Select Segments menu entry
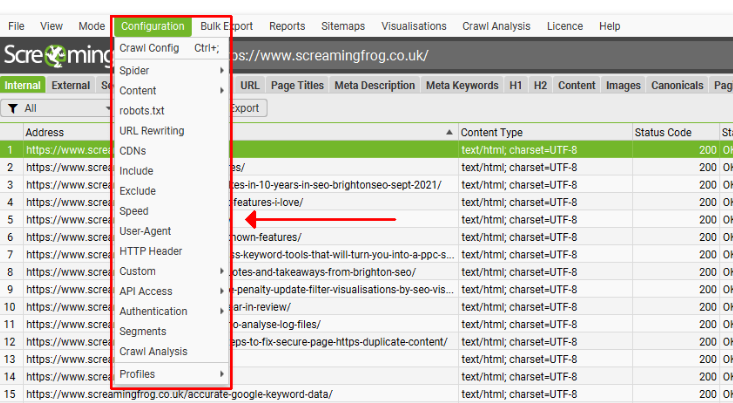Image resolution: width=733 pixels, height=403 pixels. [x=171, y=331]
